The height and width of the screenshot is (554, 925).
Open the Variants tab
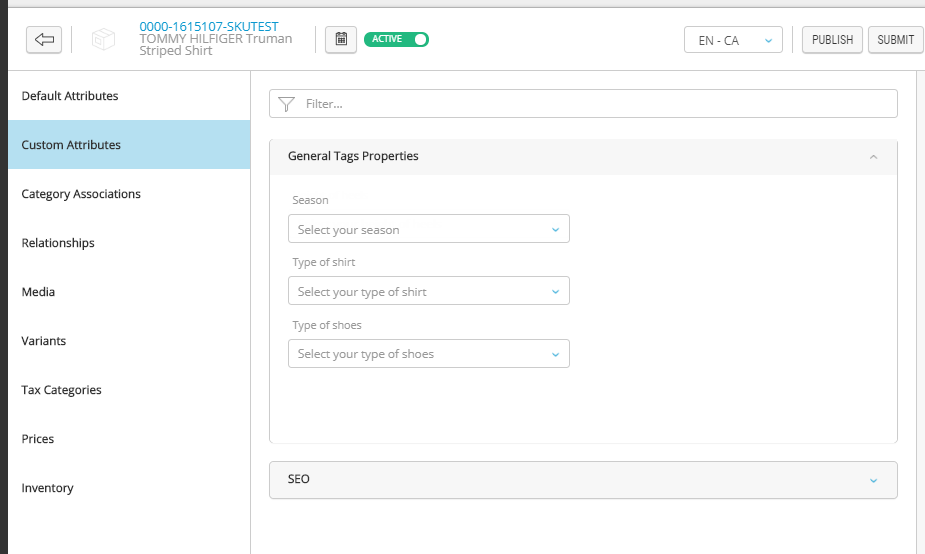pyautogui.click(x=44, y=341)
